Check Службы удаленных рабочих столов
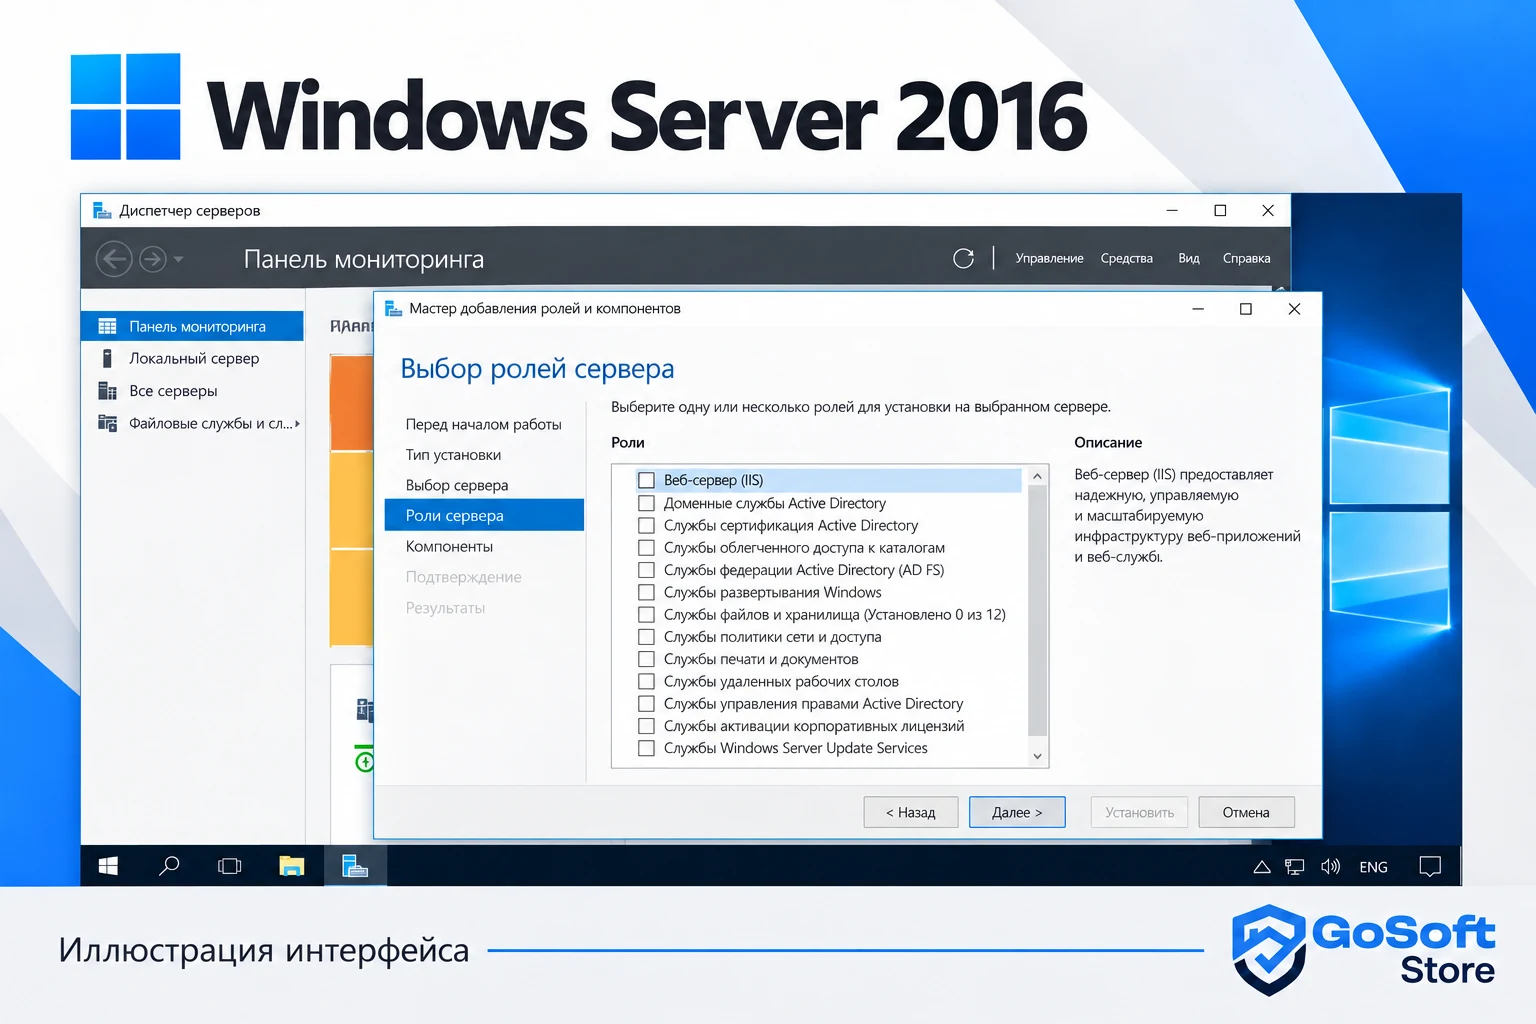 click(x=646, y=681)
